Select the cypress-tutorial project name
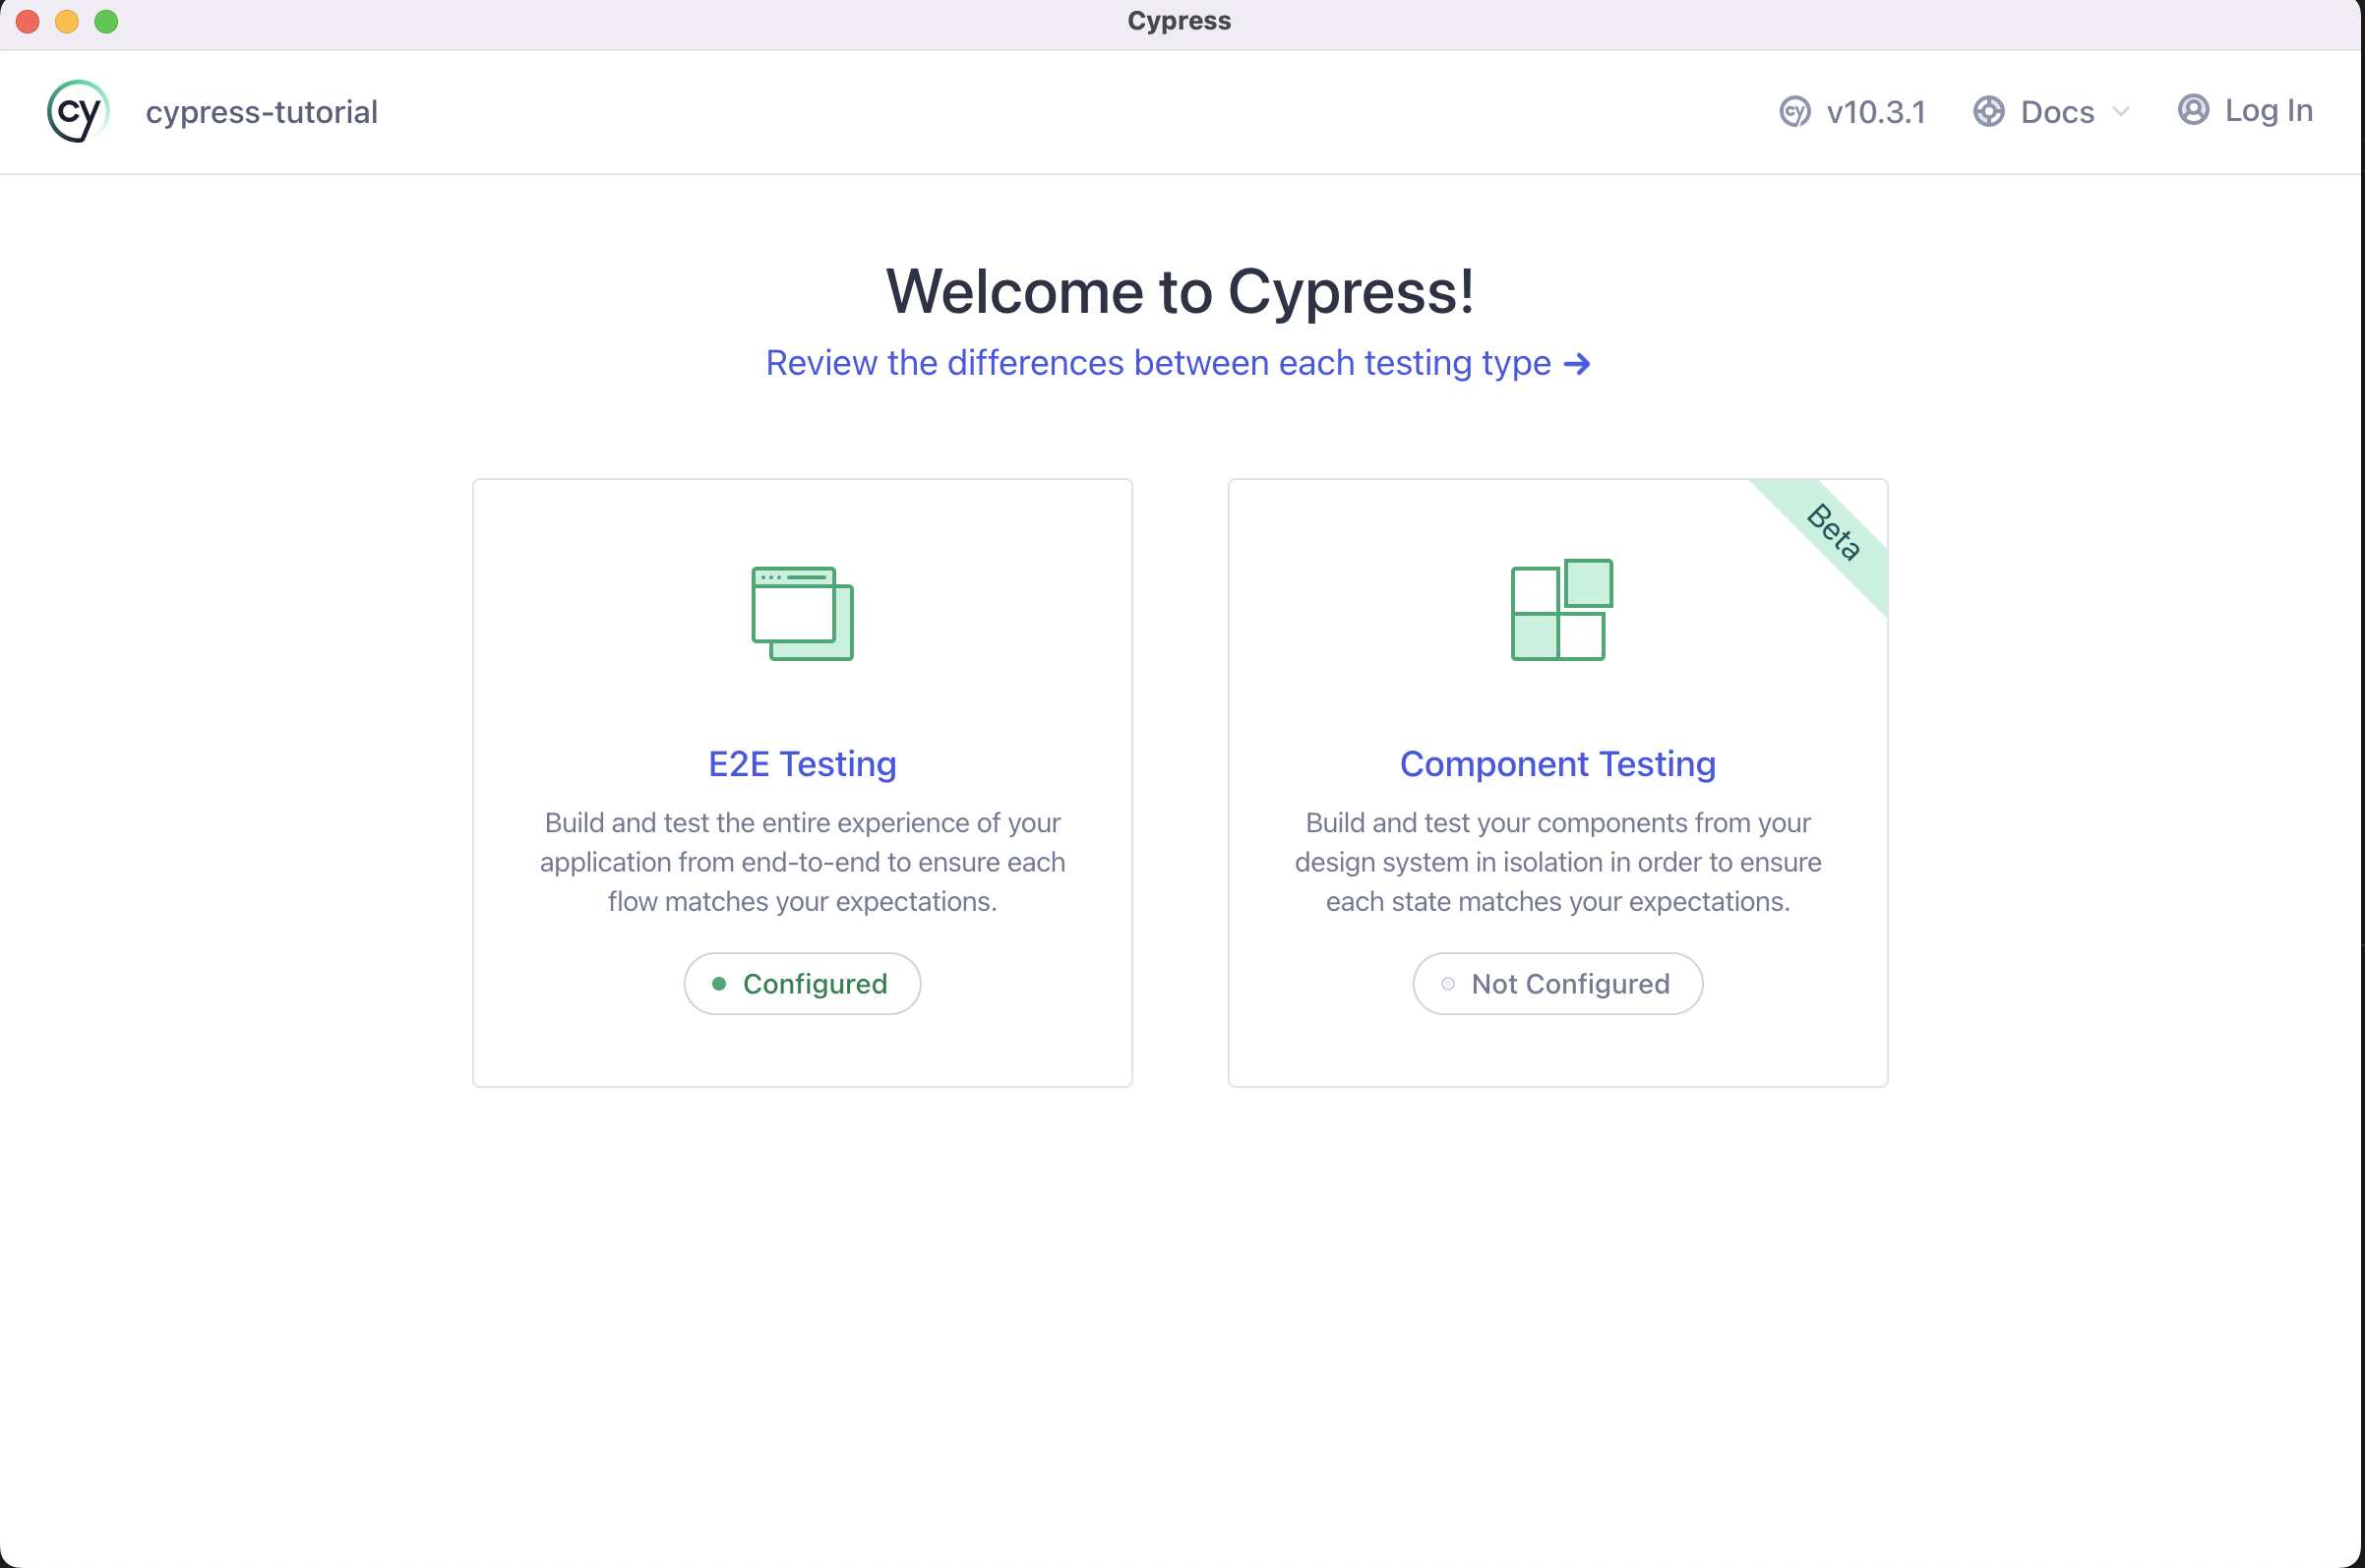 click(262, 112)
